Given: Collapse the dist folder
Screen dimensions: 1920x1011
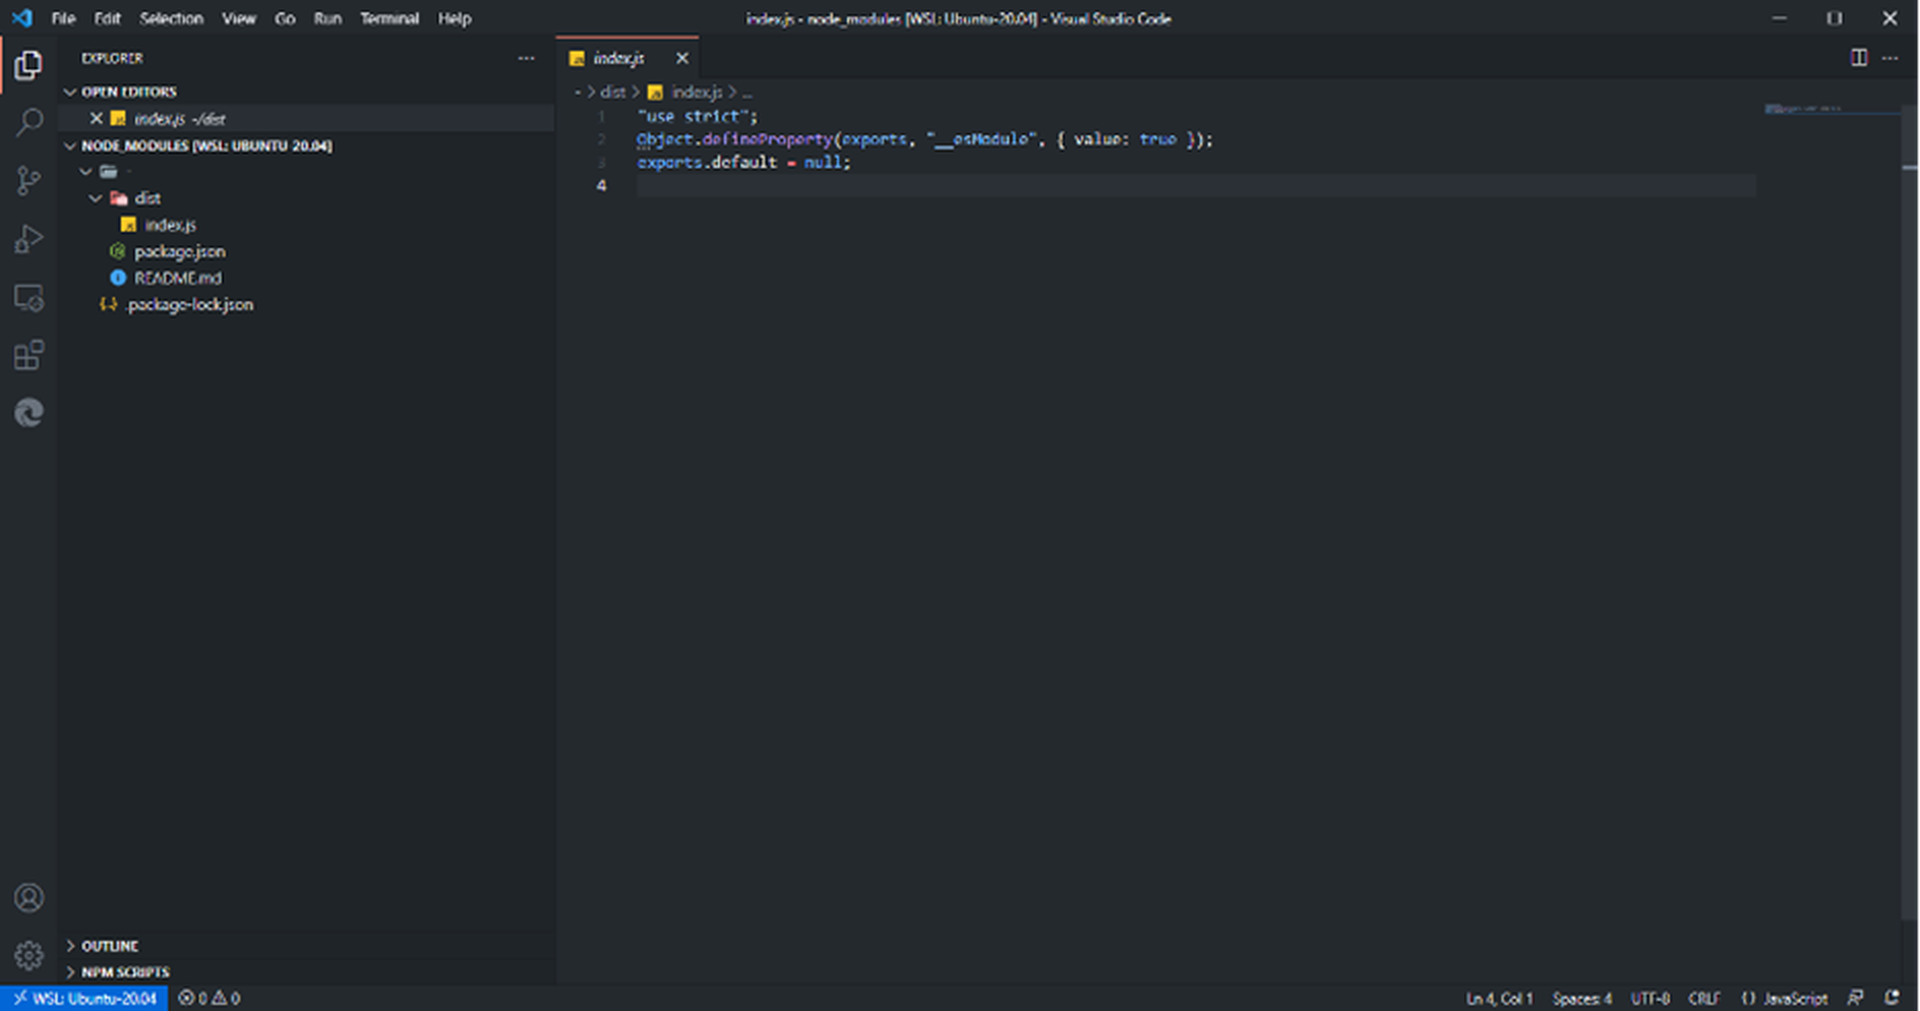Looking at the screenshot, I should pos(96,198).
